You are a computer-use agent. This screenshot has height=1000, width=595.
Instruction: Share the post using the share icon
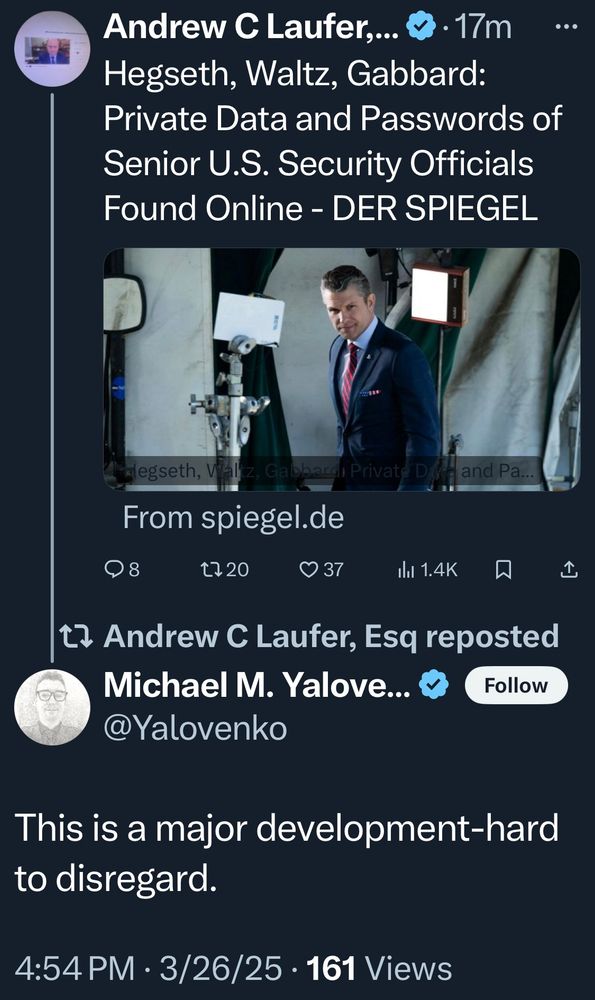[x=570, y=568]
